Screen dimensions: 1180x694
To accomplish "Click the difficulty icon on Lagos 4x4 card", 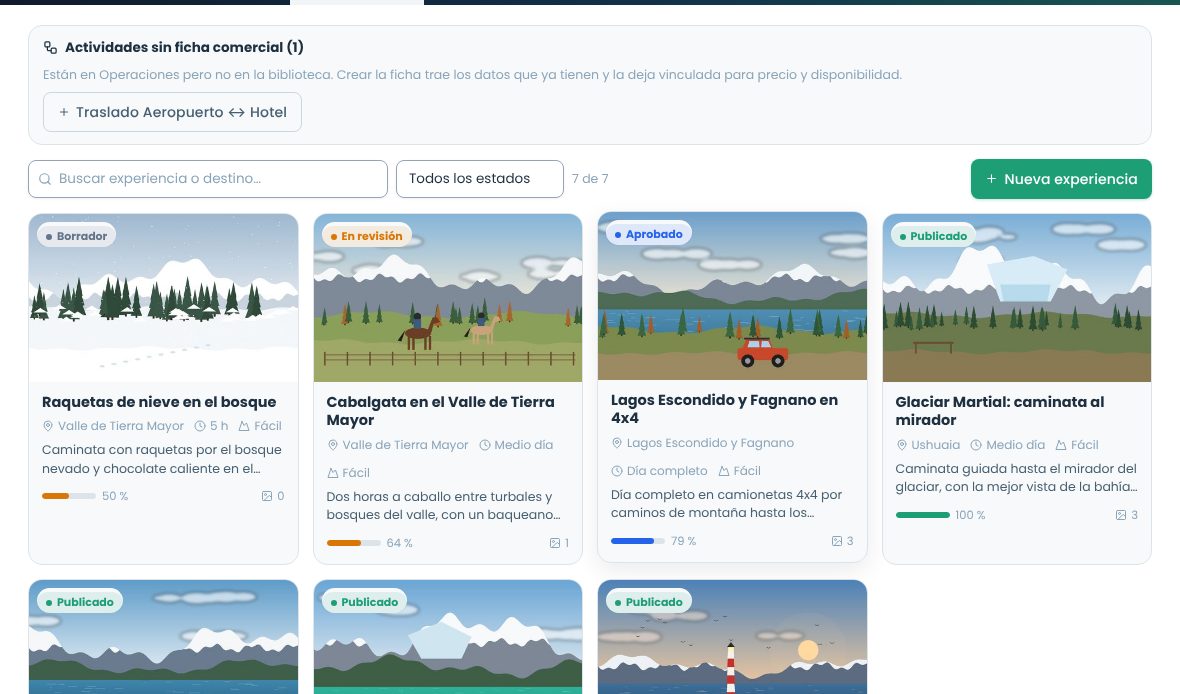I will coord(724,471).
